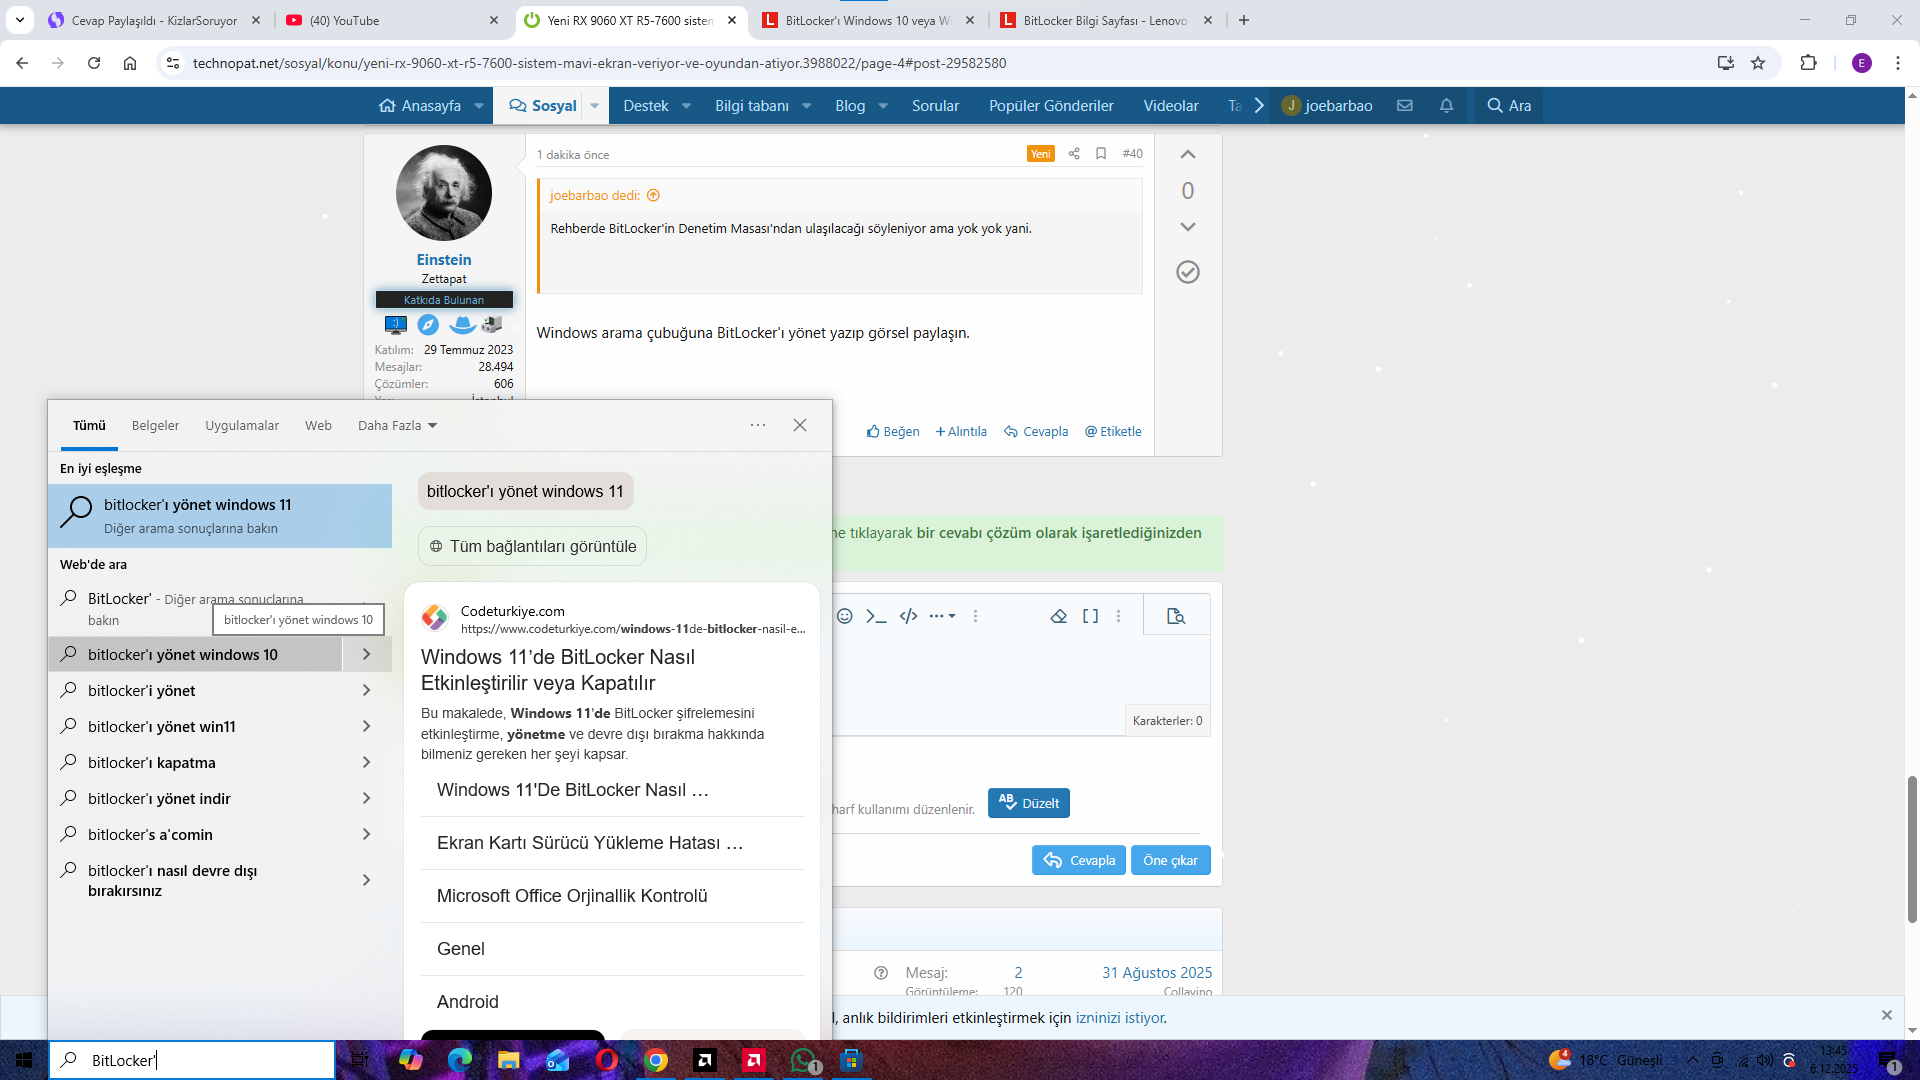1920x1080 pixels.
Task: Upvote Einstein's post
Action: tap(1187, 154)
